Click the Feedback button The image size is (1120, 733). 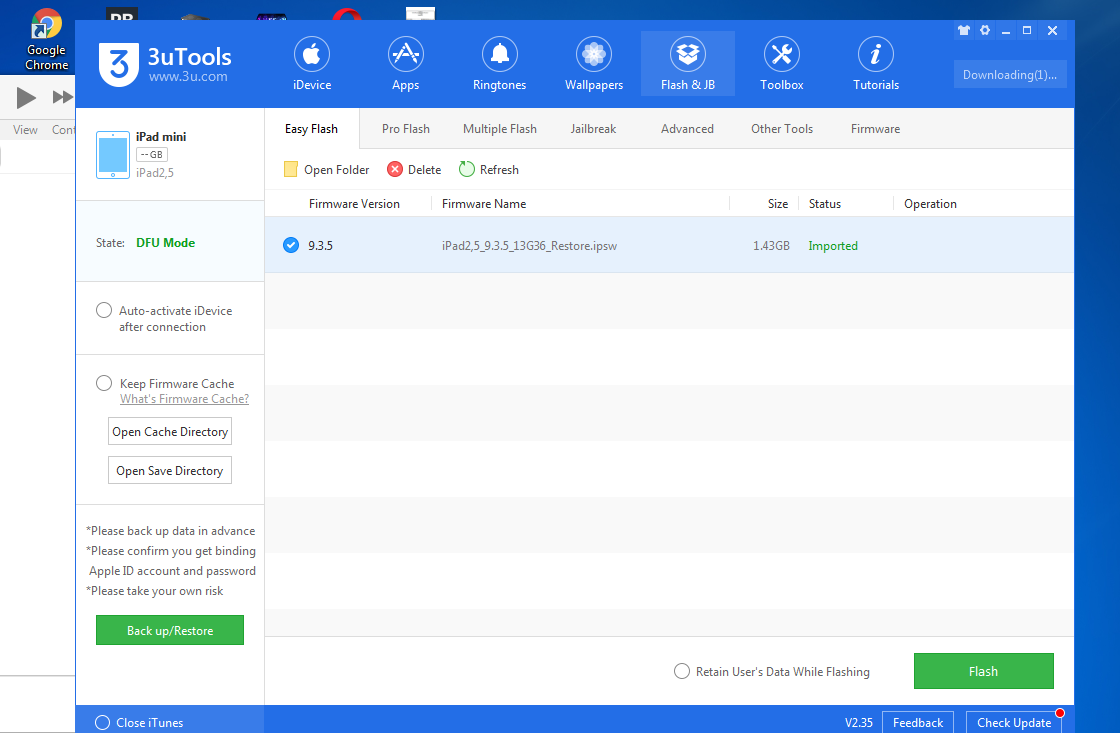pyautogui.click(x=918, y=722)
